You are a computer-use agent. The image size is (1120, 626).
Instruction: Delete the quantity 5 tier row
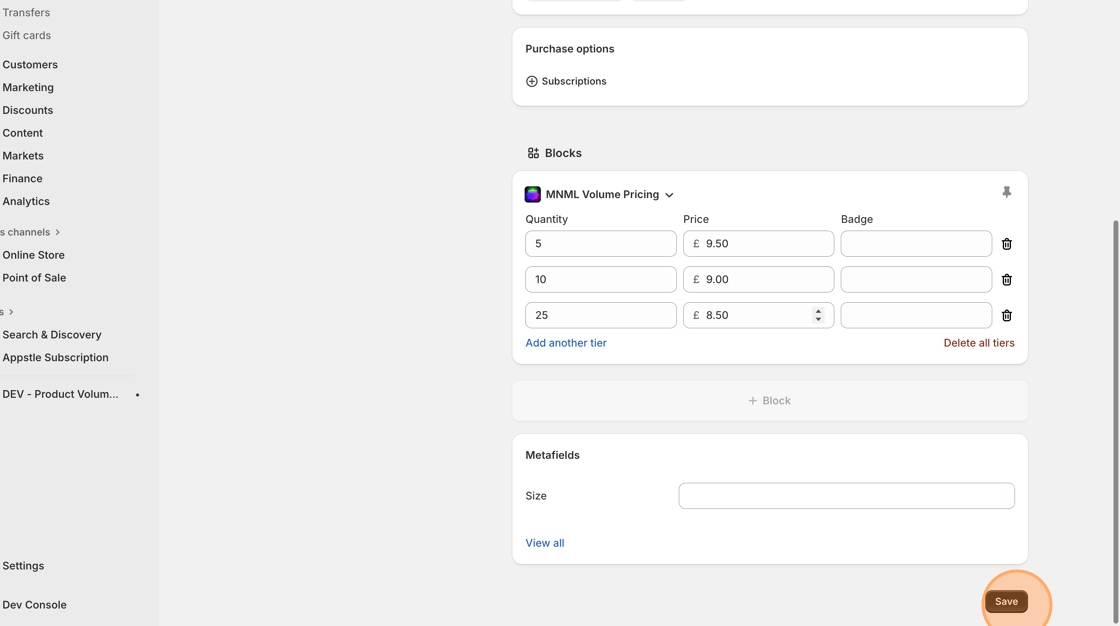(x=1006, y=244)
